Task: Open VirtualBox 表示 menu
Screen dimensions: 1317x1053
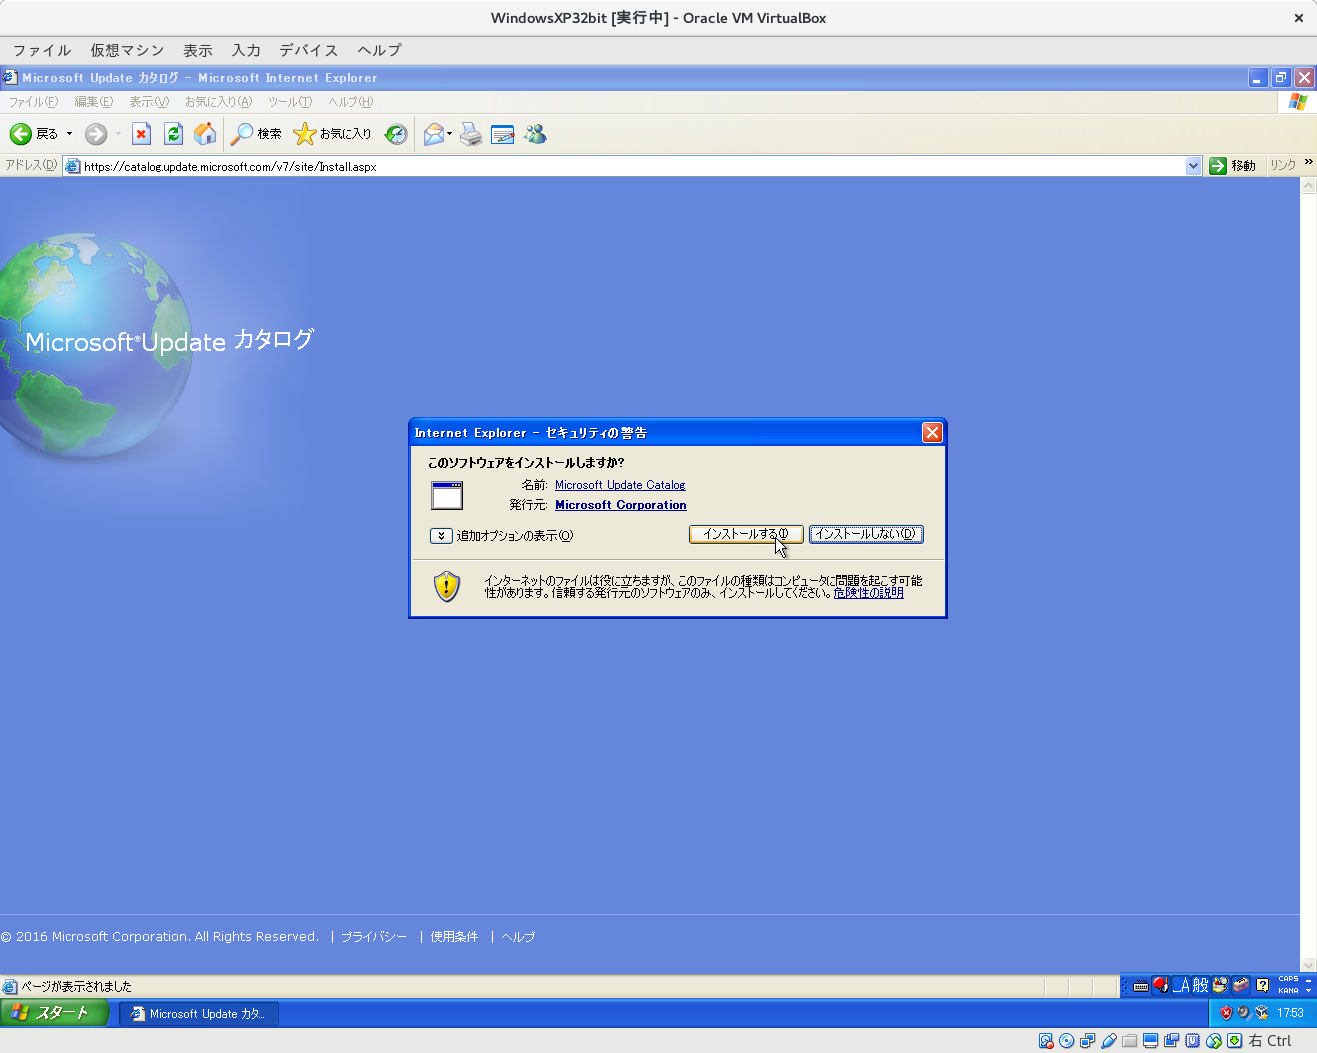Action: 198,50
